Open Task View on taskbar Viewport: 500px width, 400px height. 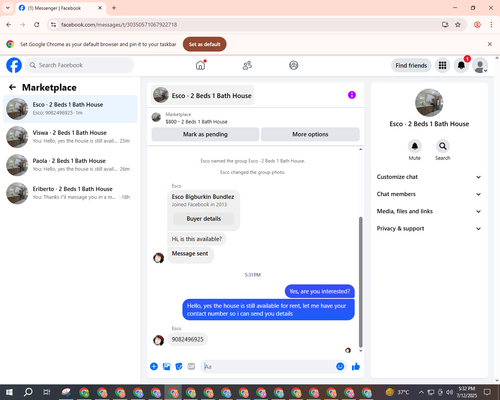click(x=47, y=392)
